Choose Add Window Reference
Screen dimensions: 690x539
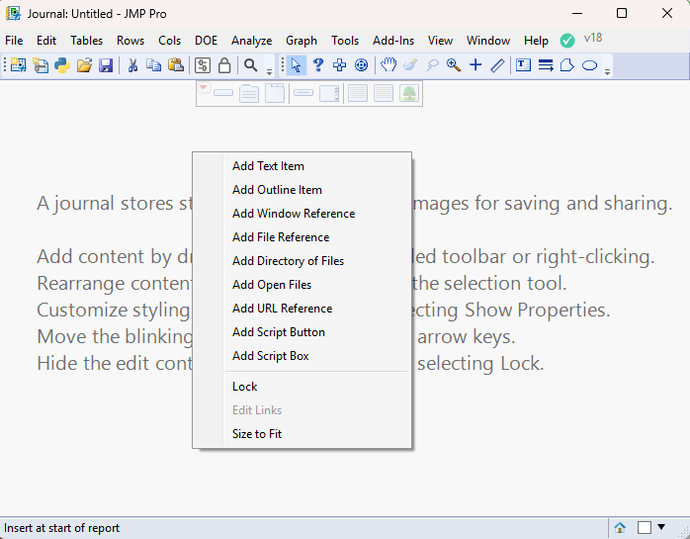click(x=302, y=213)
